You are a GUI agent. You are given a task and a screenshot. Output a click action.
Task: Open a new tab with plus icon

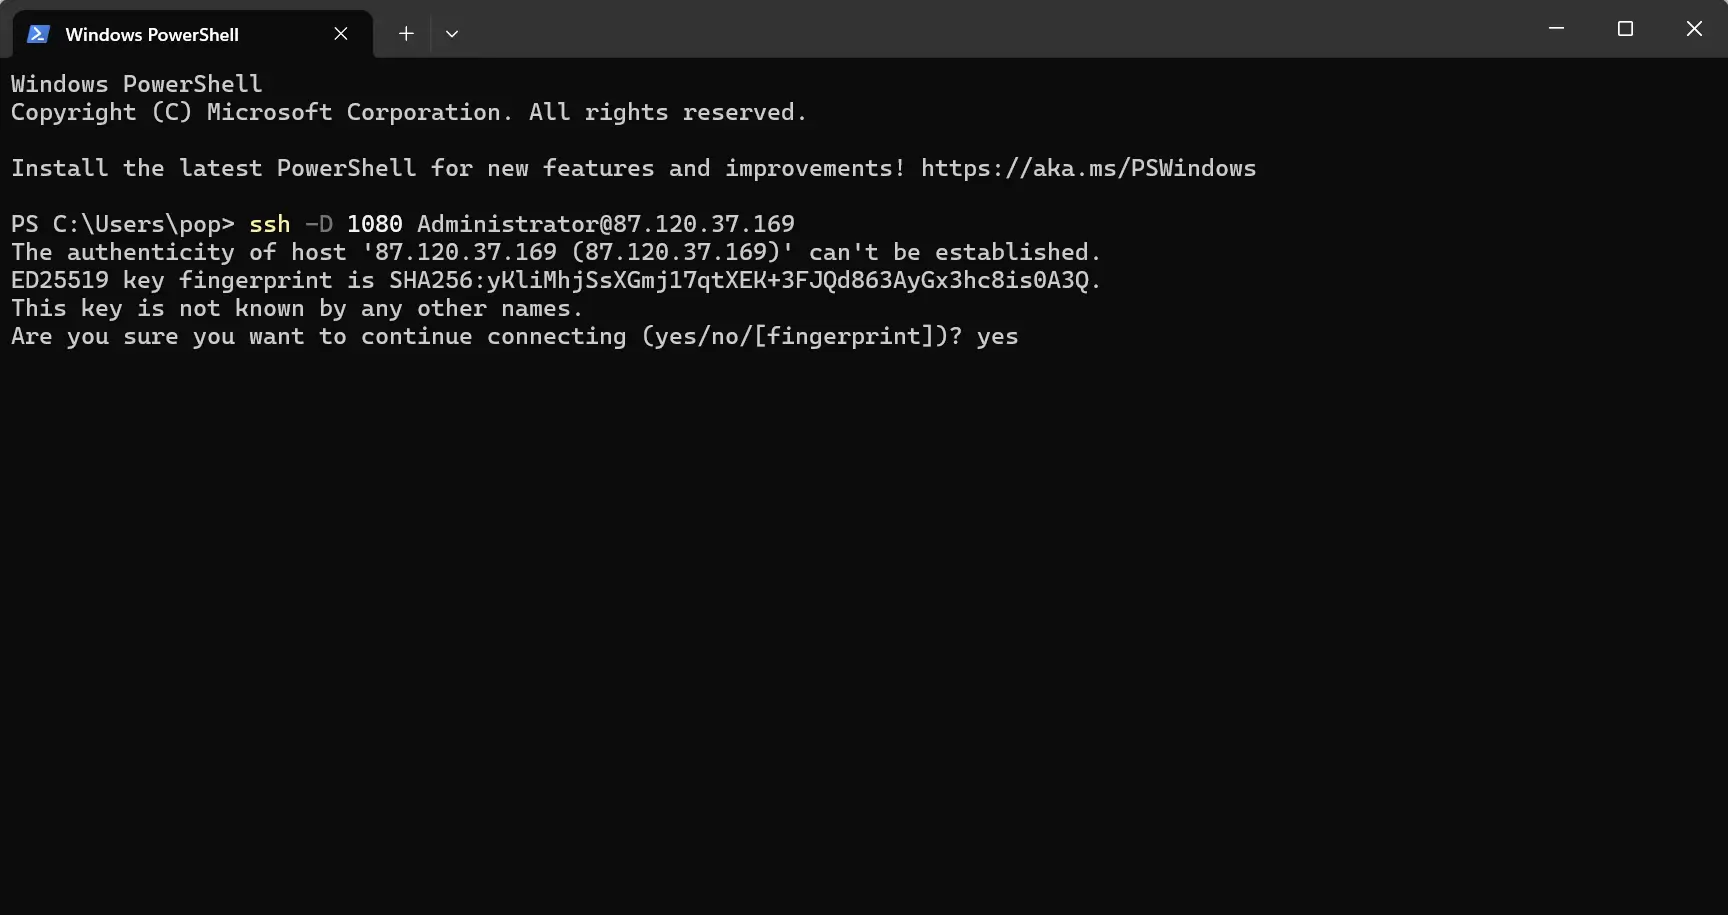pyautogui.click(x=406, y=34)
